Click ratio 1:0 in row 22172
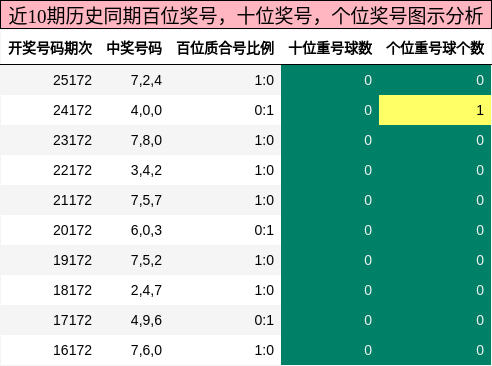Viewport: 492px width, 366px height. click(264, 170)
